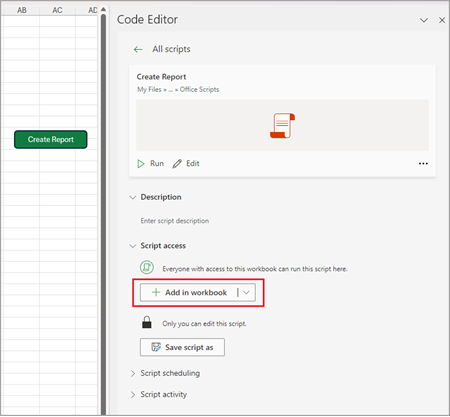Click the All scripts label
Screen dimensions: 450x417
tap(171, 49)
